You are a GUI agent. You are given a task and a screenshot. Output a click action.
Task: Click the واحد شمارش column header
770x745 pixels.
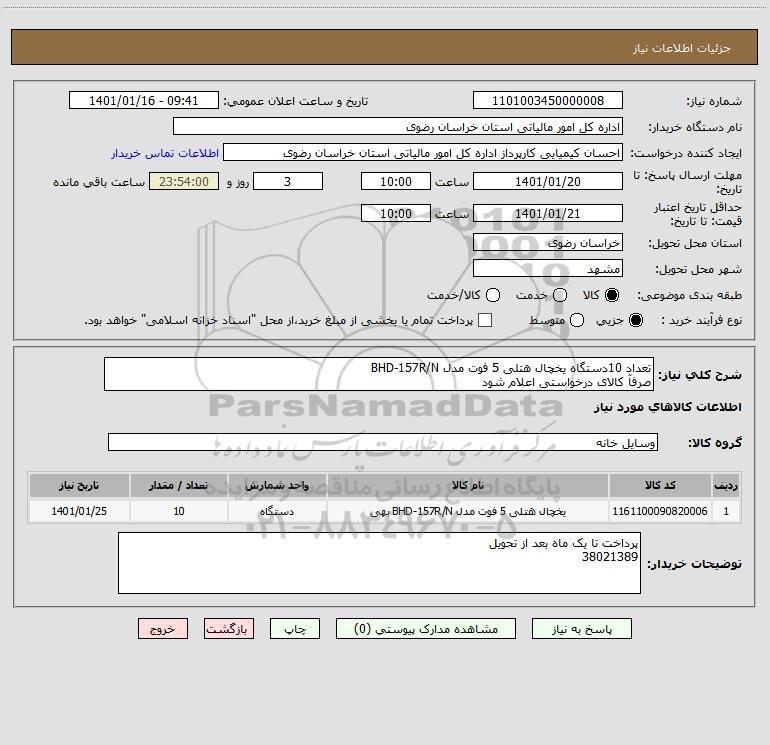click(x=277, y=485)
